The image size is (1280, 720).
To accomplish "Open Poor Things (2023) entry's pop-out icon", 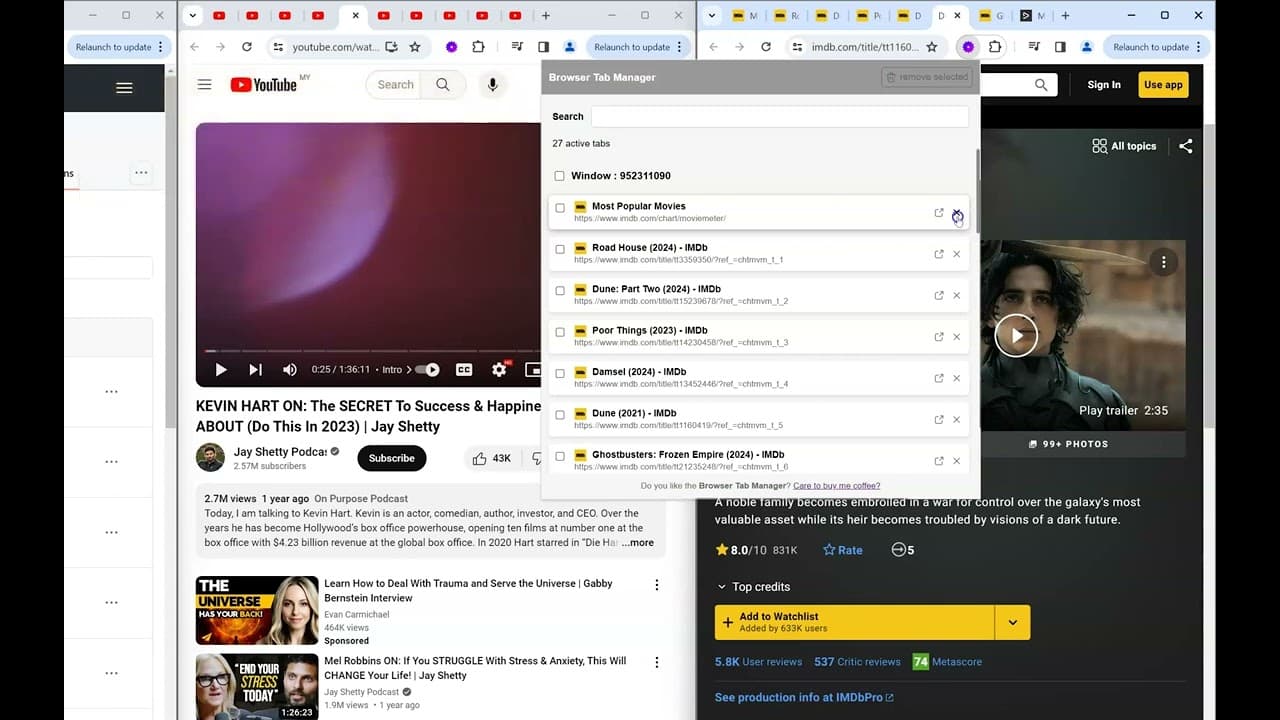I will (938, 337).
